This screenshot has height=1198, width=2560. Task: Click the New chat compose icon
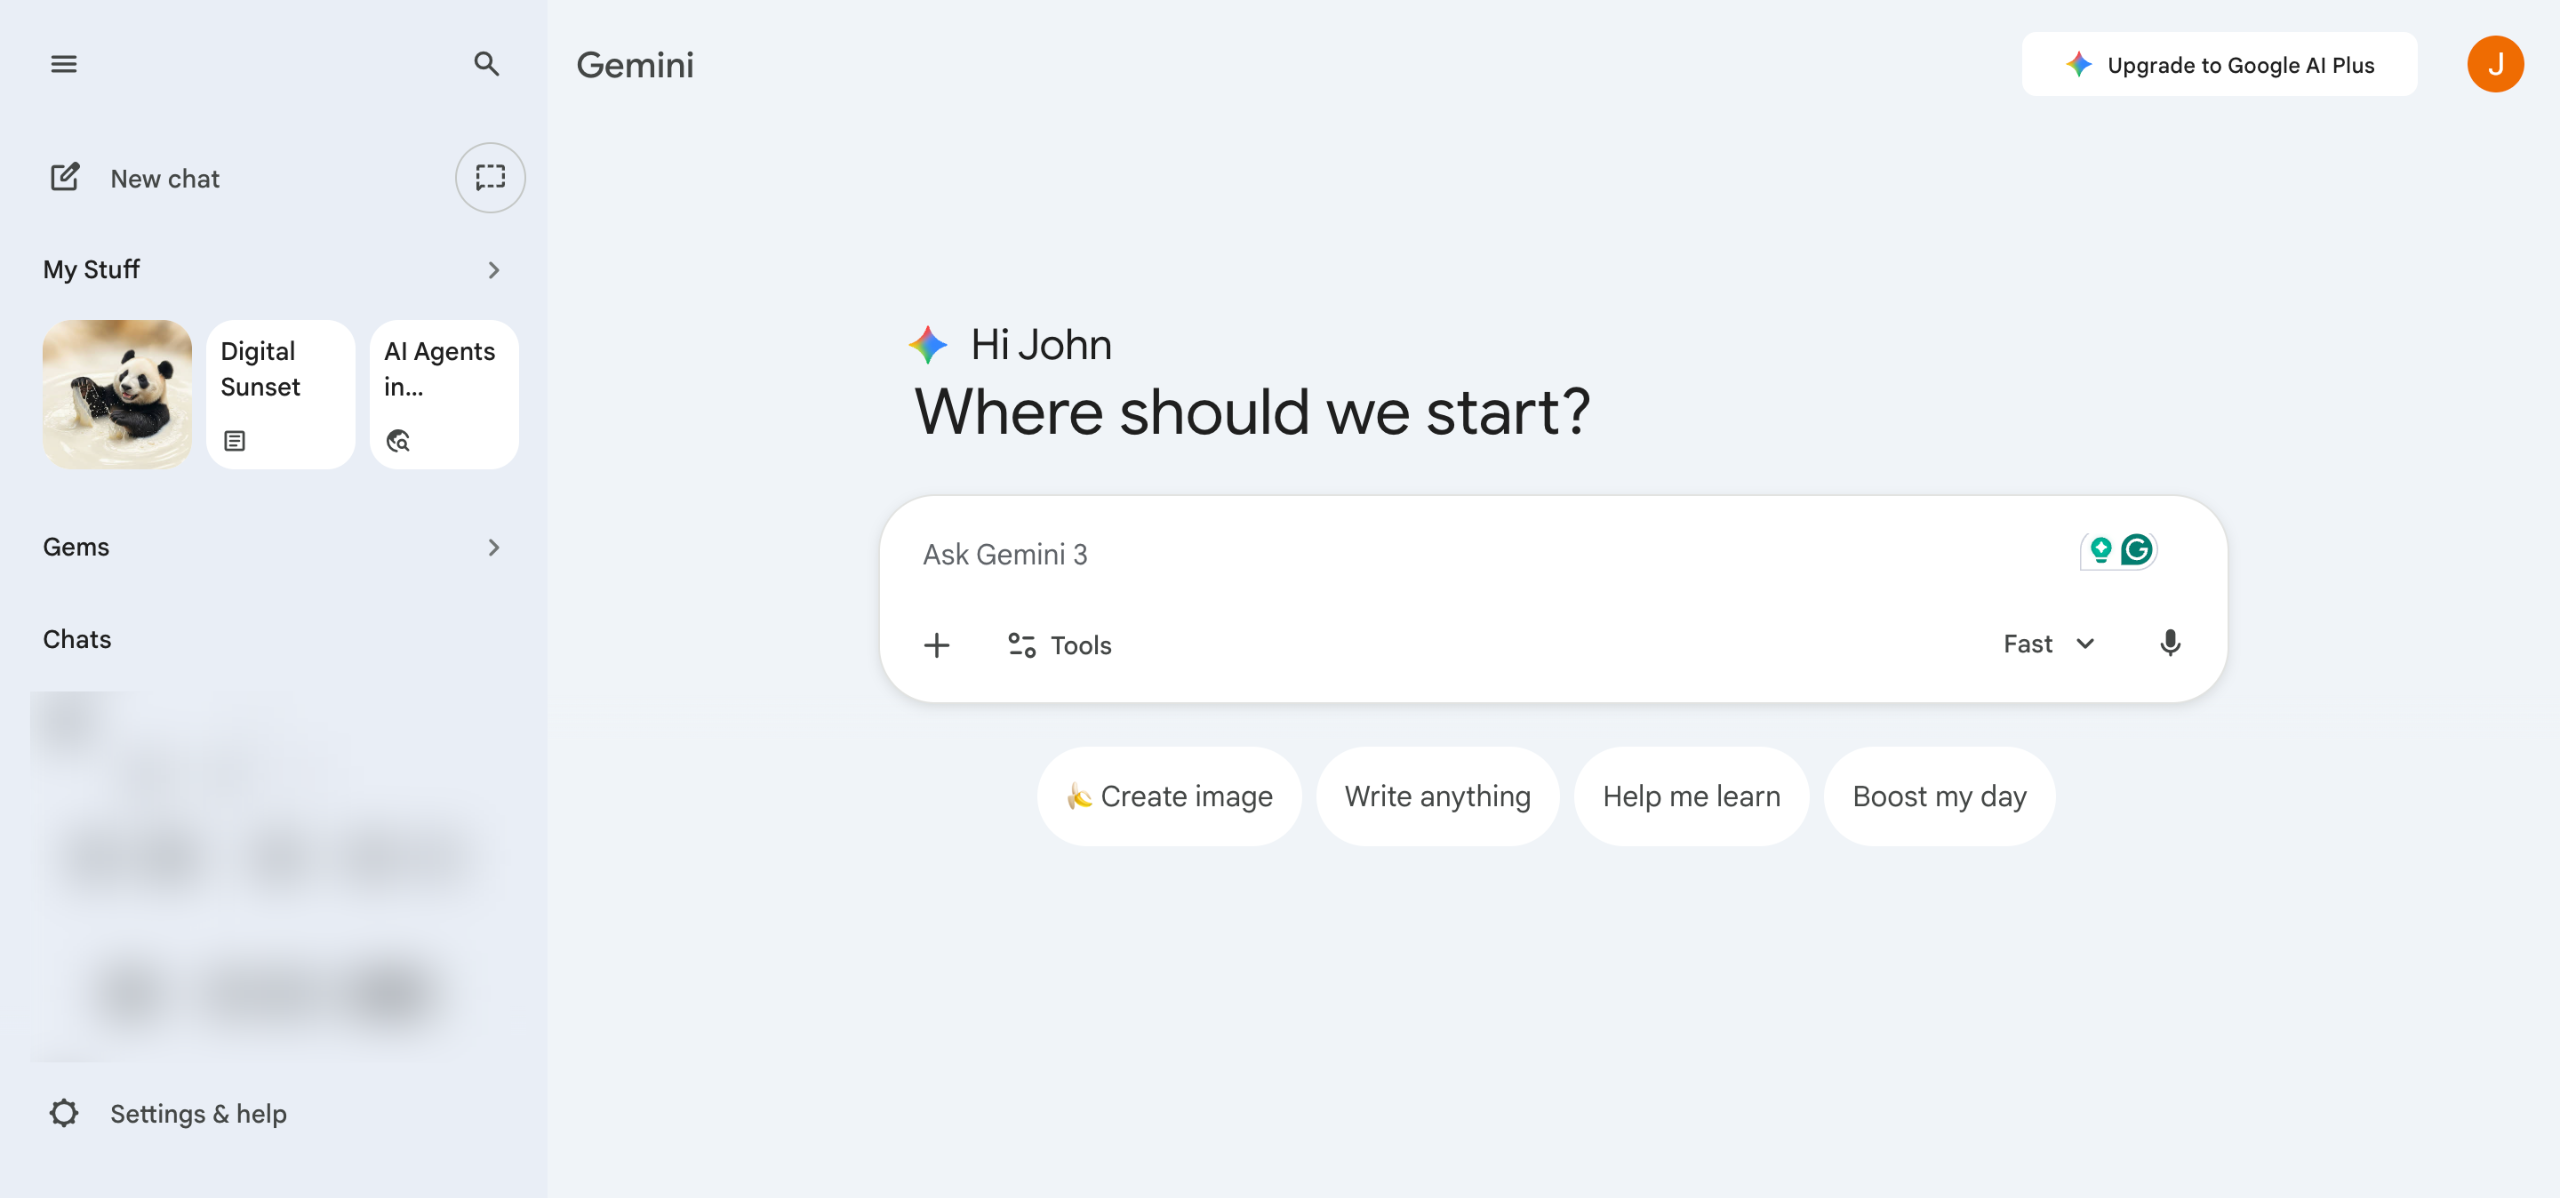[65, 178]
